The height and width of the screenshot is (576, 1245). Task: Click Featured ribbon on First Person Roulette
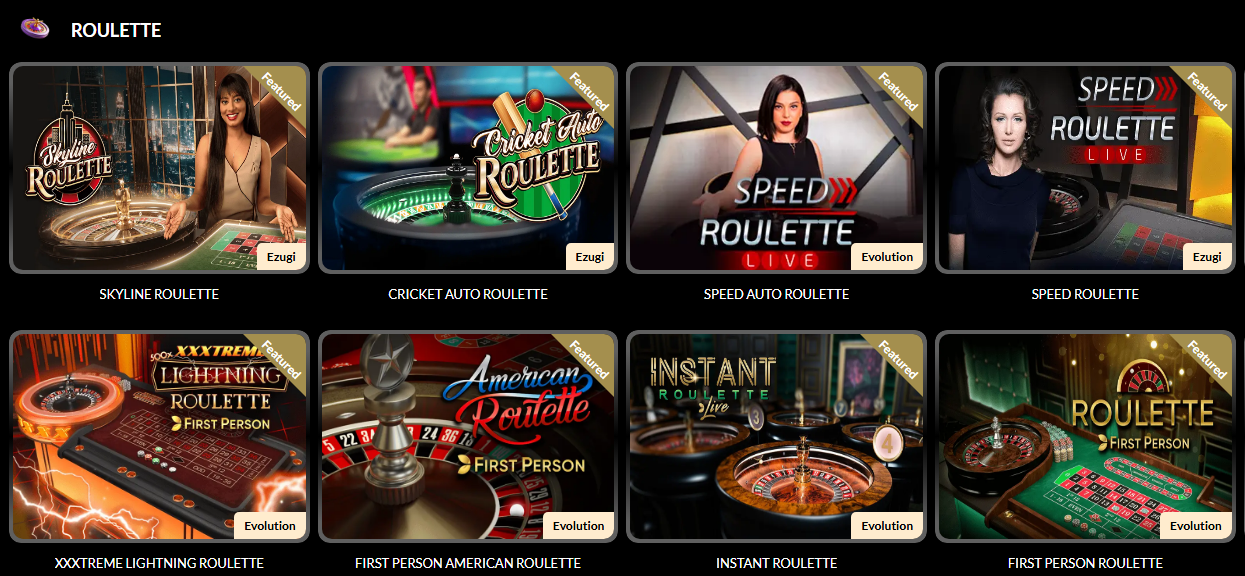(x=1207, y=358)
